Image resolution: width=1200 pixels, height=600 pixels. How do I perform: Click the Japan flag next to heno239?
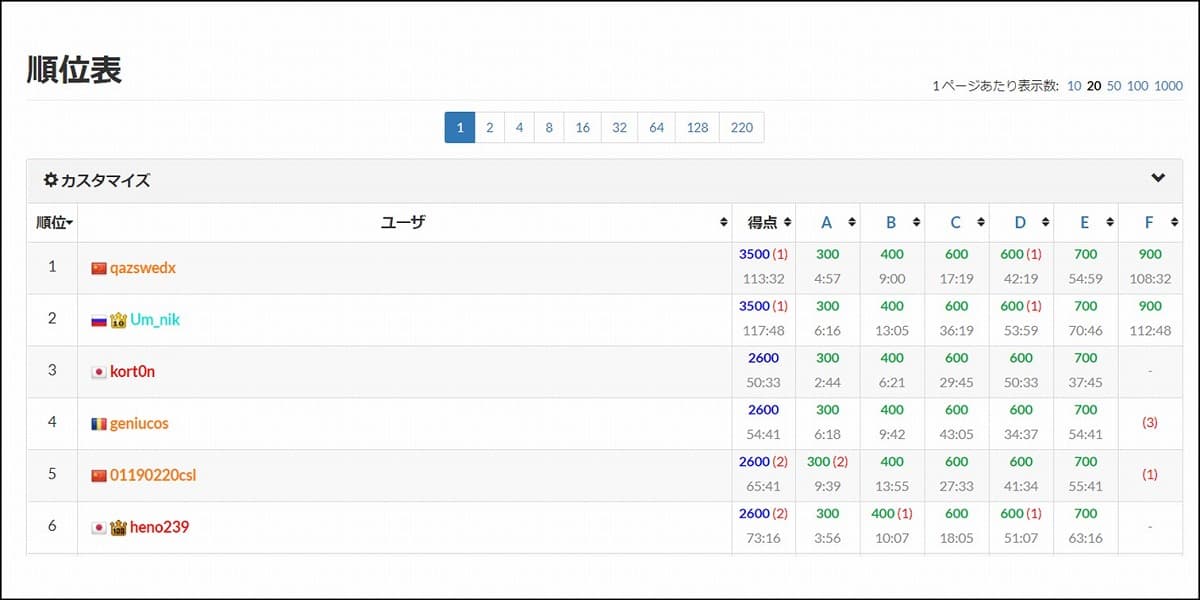[x=98, y=528]
